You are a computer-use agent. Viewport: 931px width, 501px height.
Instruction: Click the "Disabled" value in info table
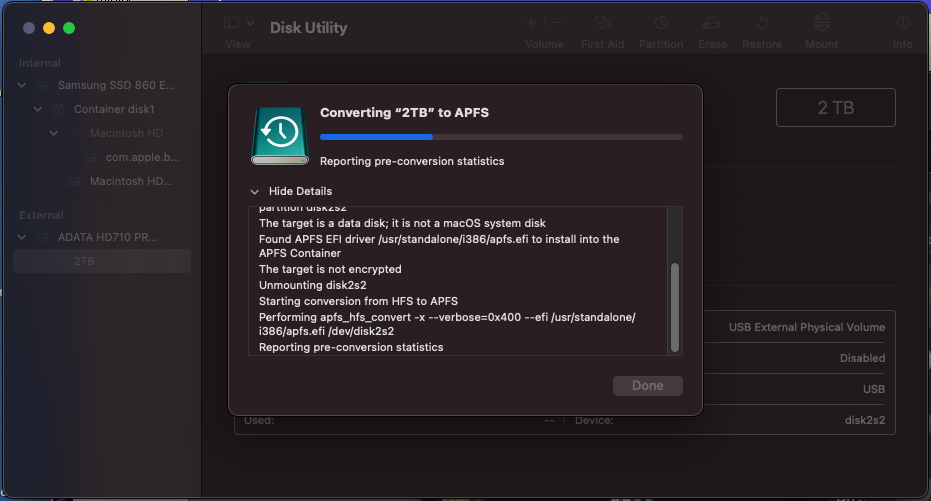pos(862,358)
